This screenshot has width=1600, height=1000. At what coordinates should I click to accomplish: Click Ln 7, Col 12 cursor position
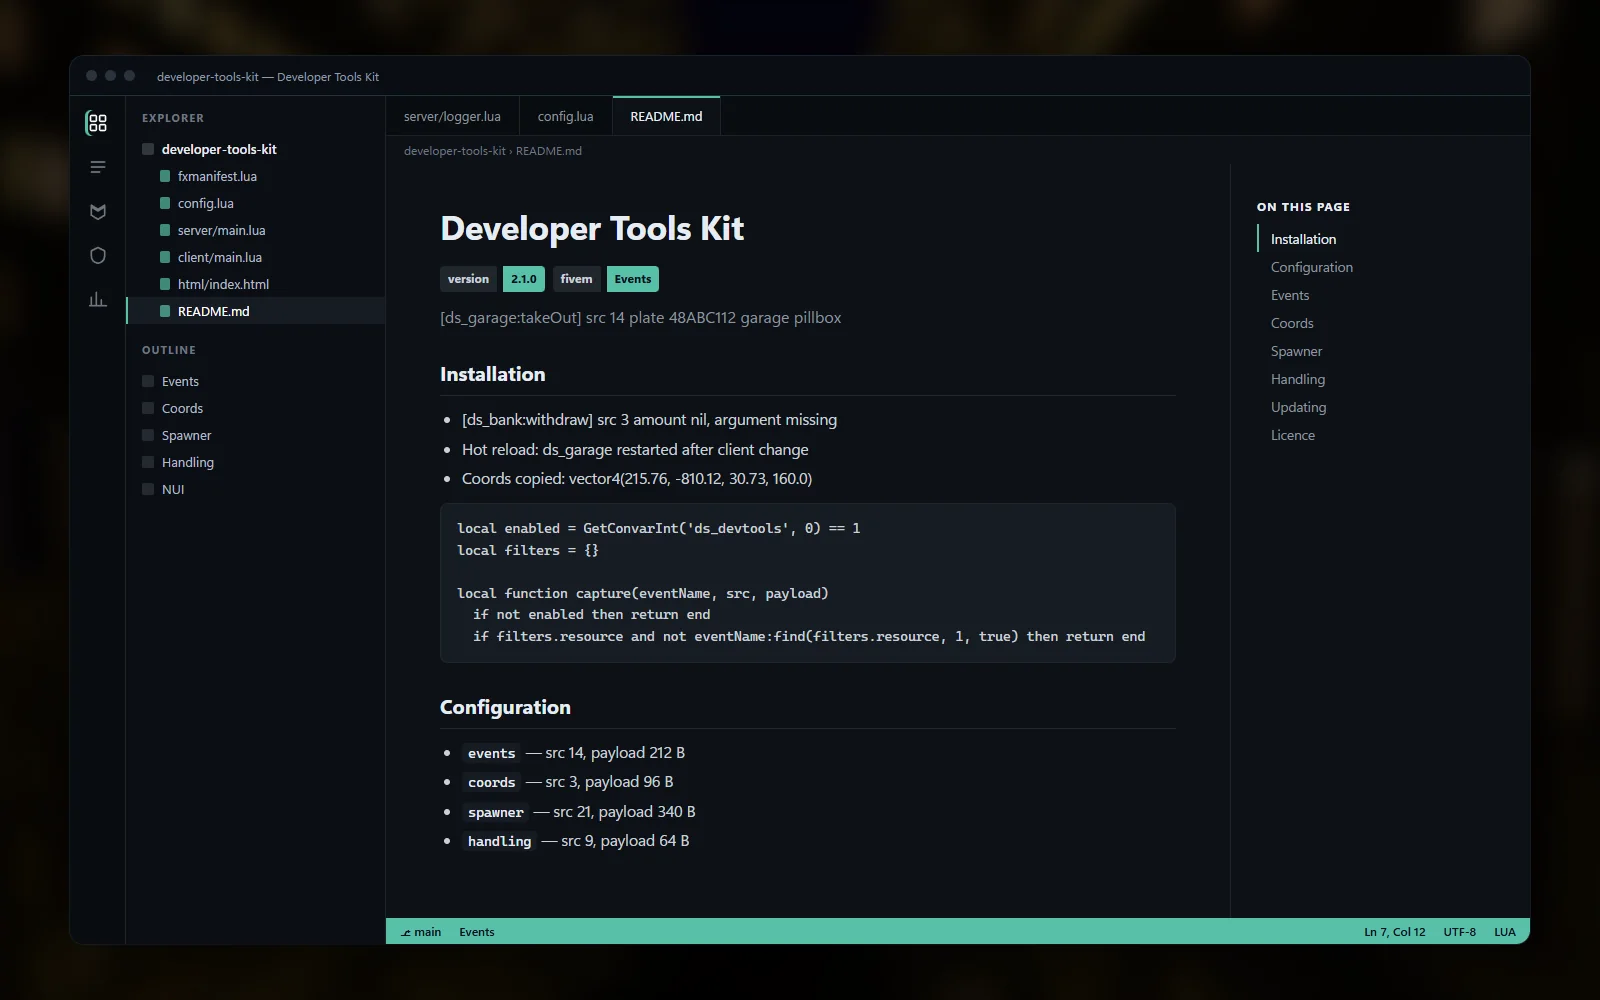pos(1395,932)
